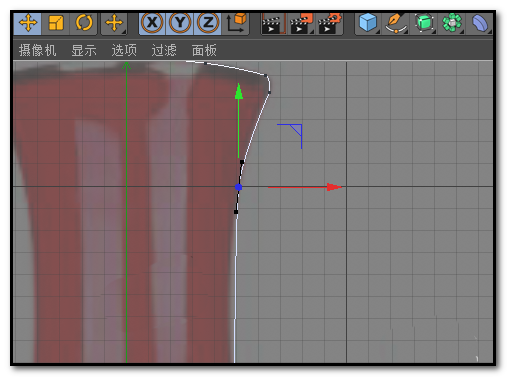
Task: Toggle the Y axis lock
Action: click(180, 23)
